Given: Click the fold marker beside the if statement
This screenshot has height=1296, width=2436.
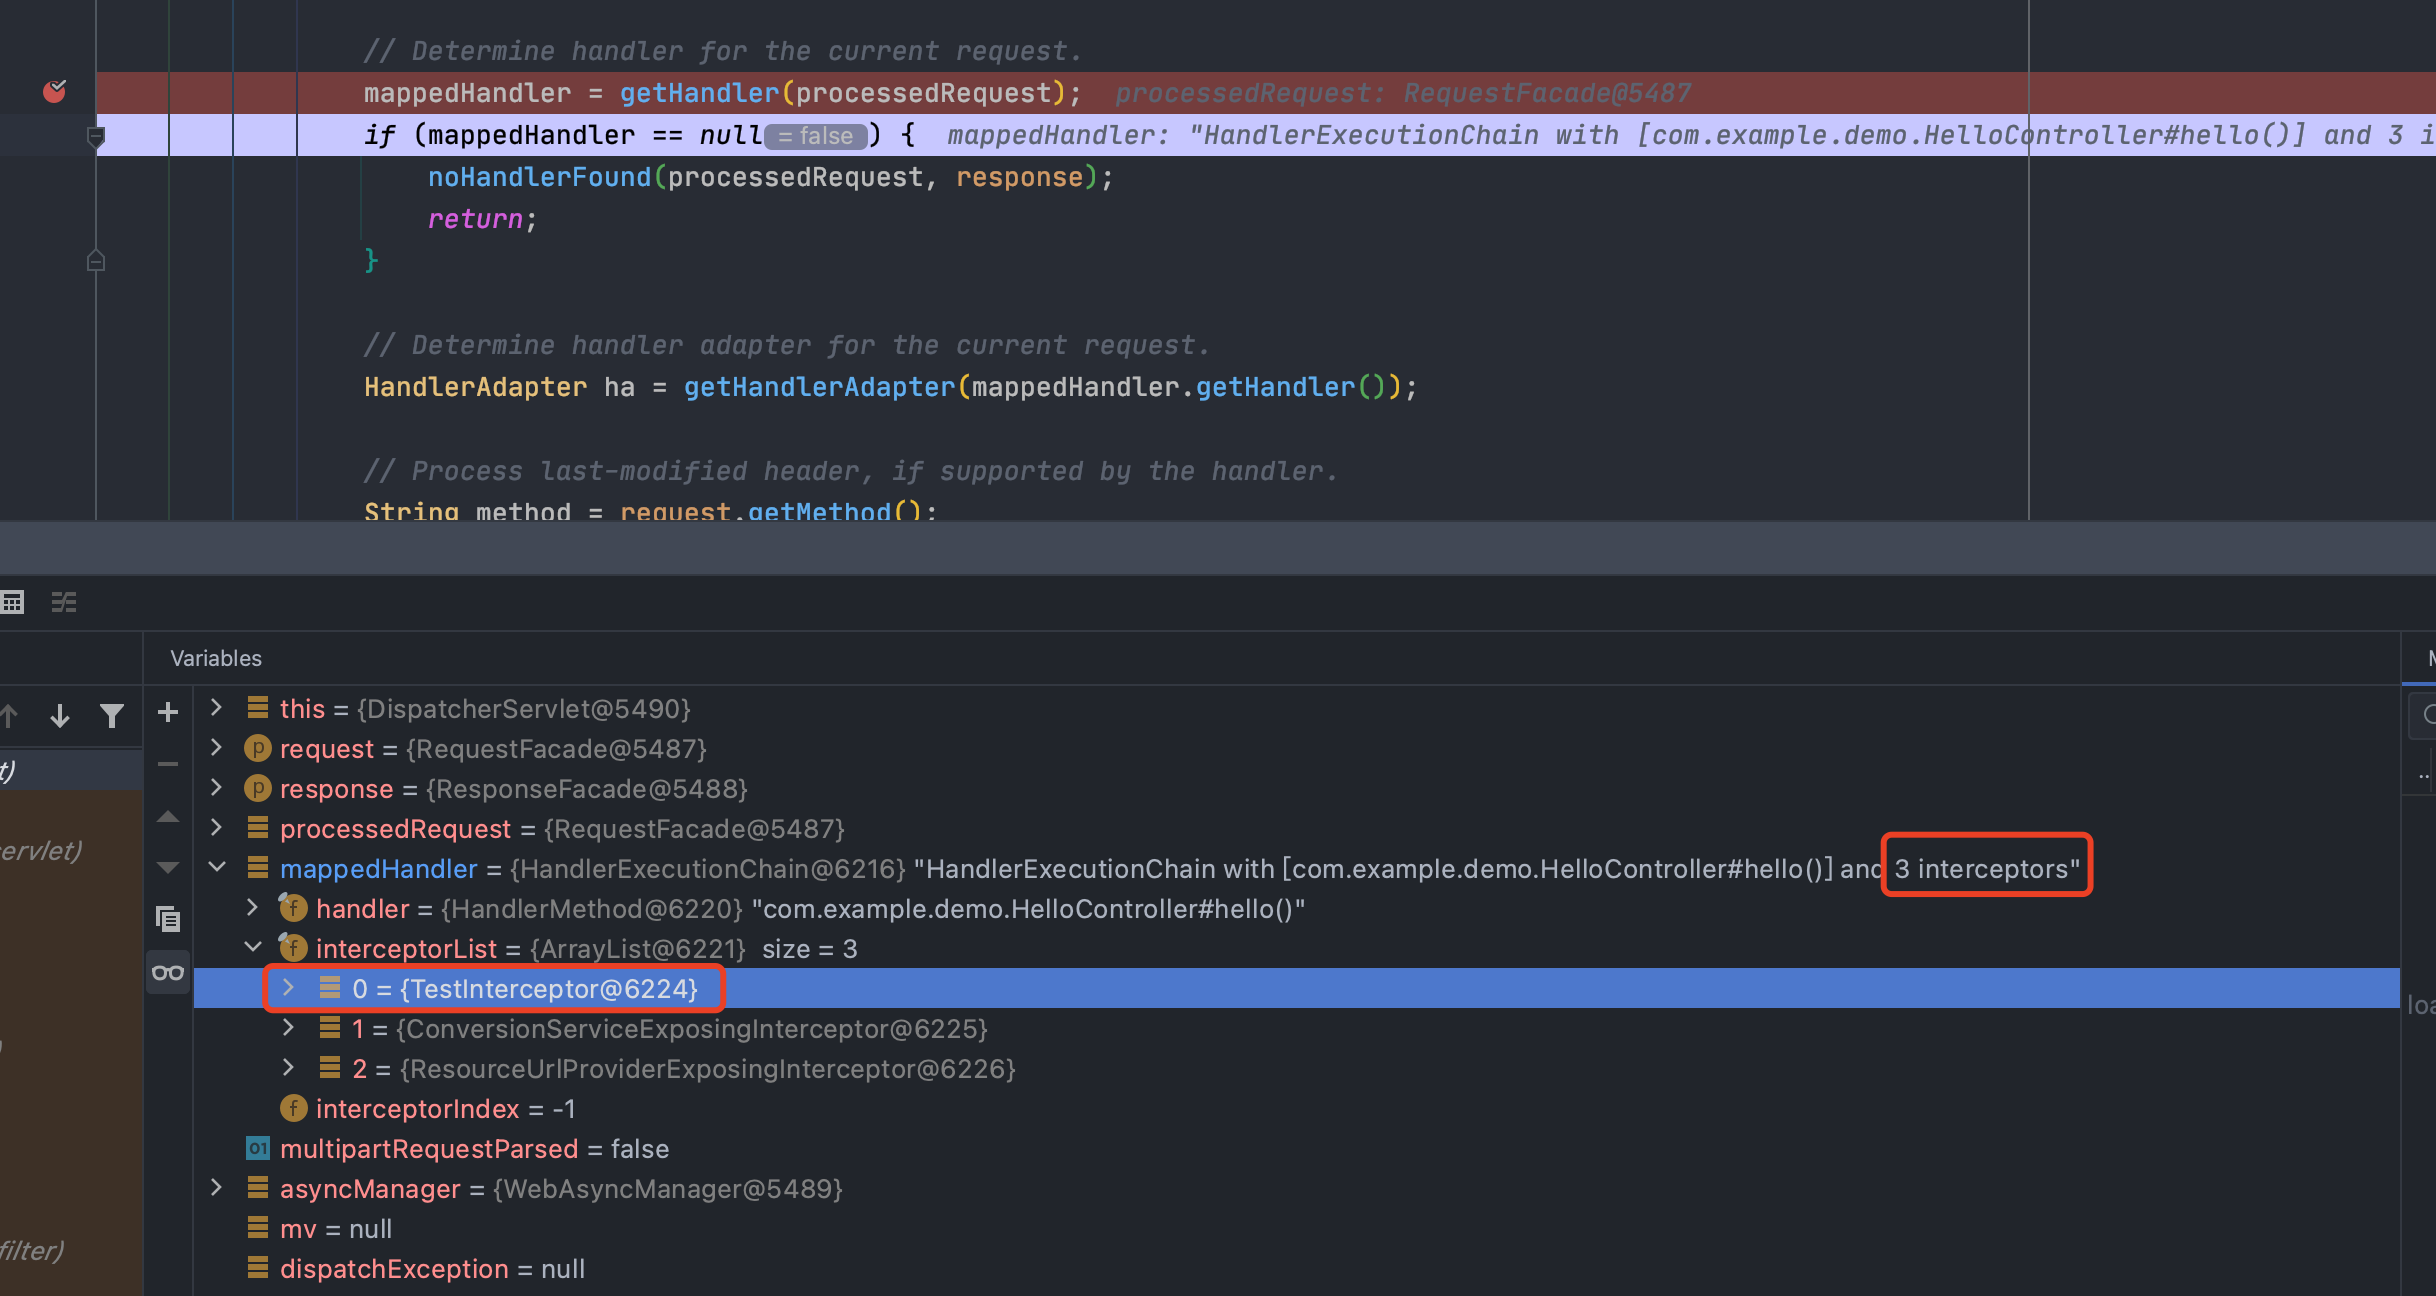Looking at the screenshot, I should tap(96, 137).
